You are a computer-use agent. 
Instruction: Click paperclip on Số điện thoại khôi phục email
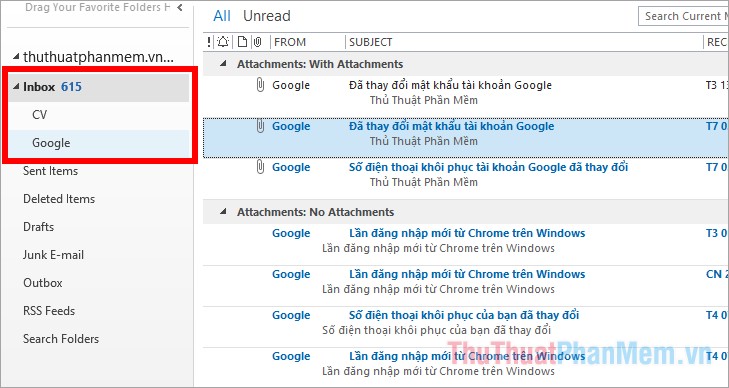260,167
